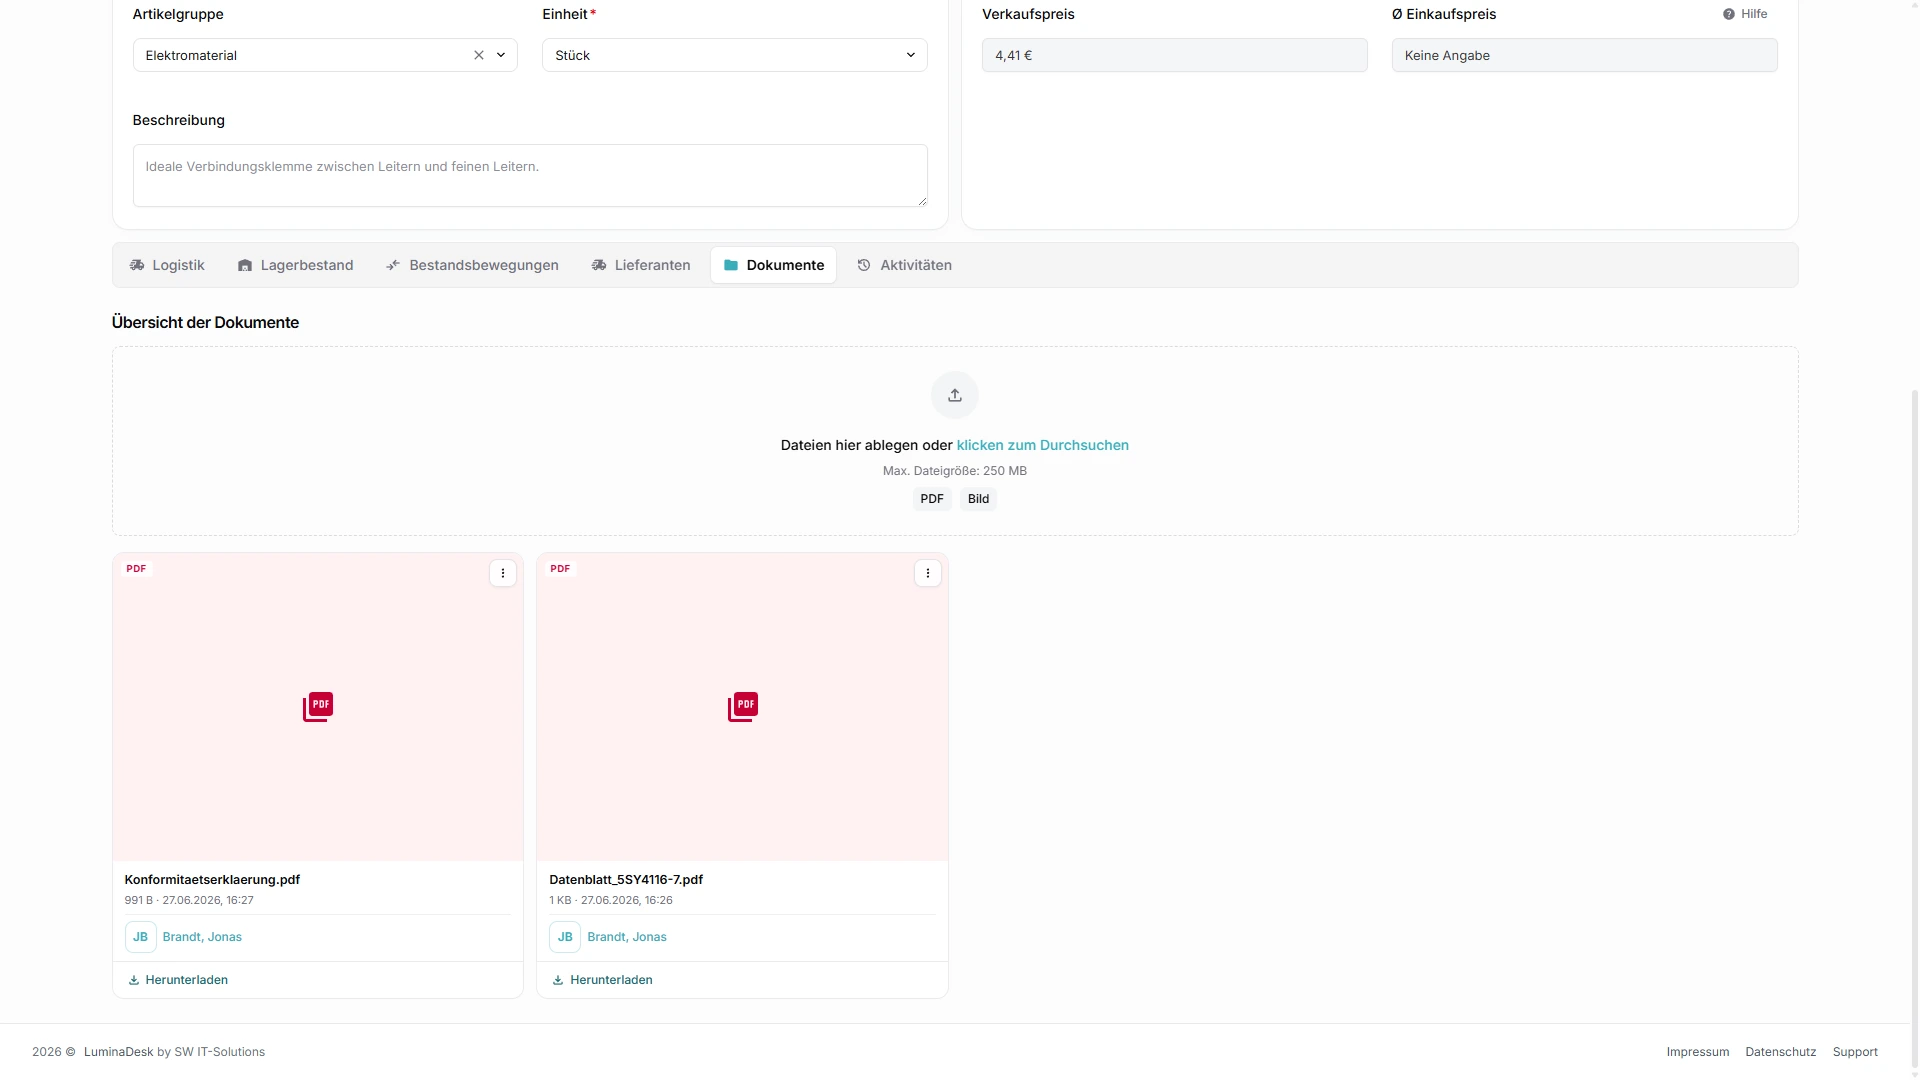Click the PDF tag on the Konformitaetserklaerung card

tap(136, 569)
